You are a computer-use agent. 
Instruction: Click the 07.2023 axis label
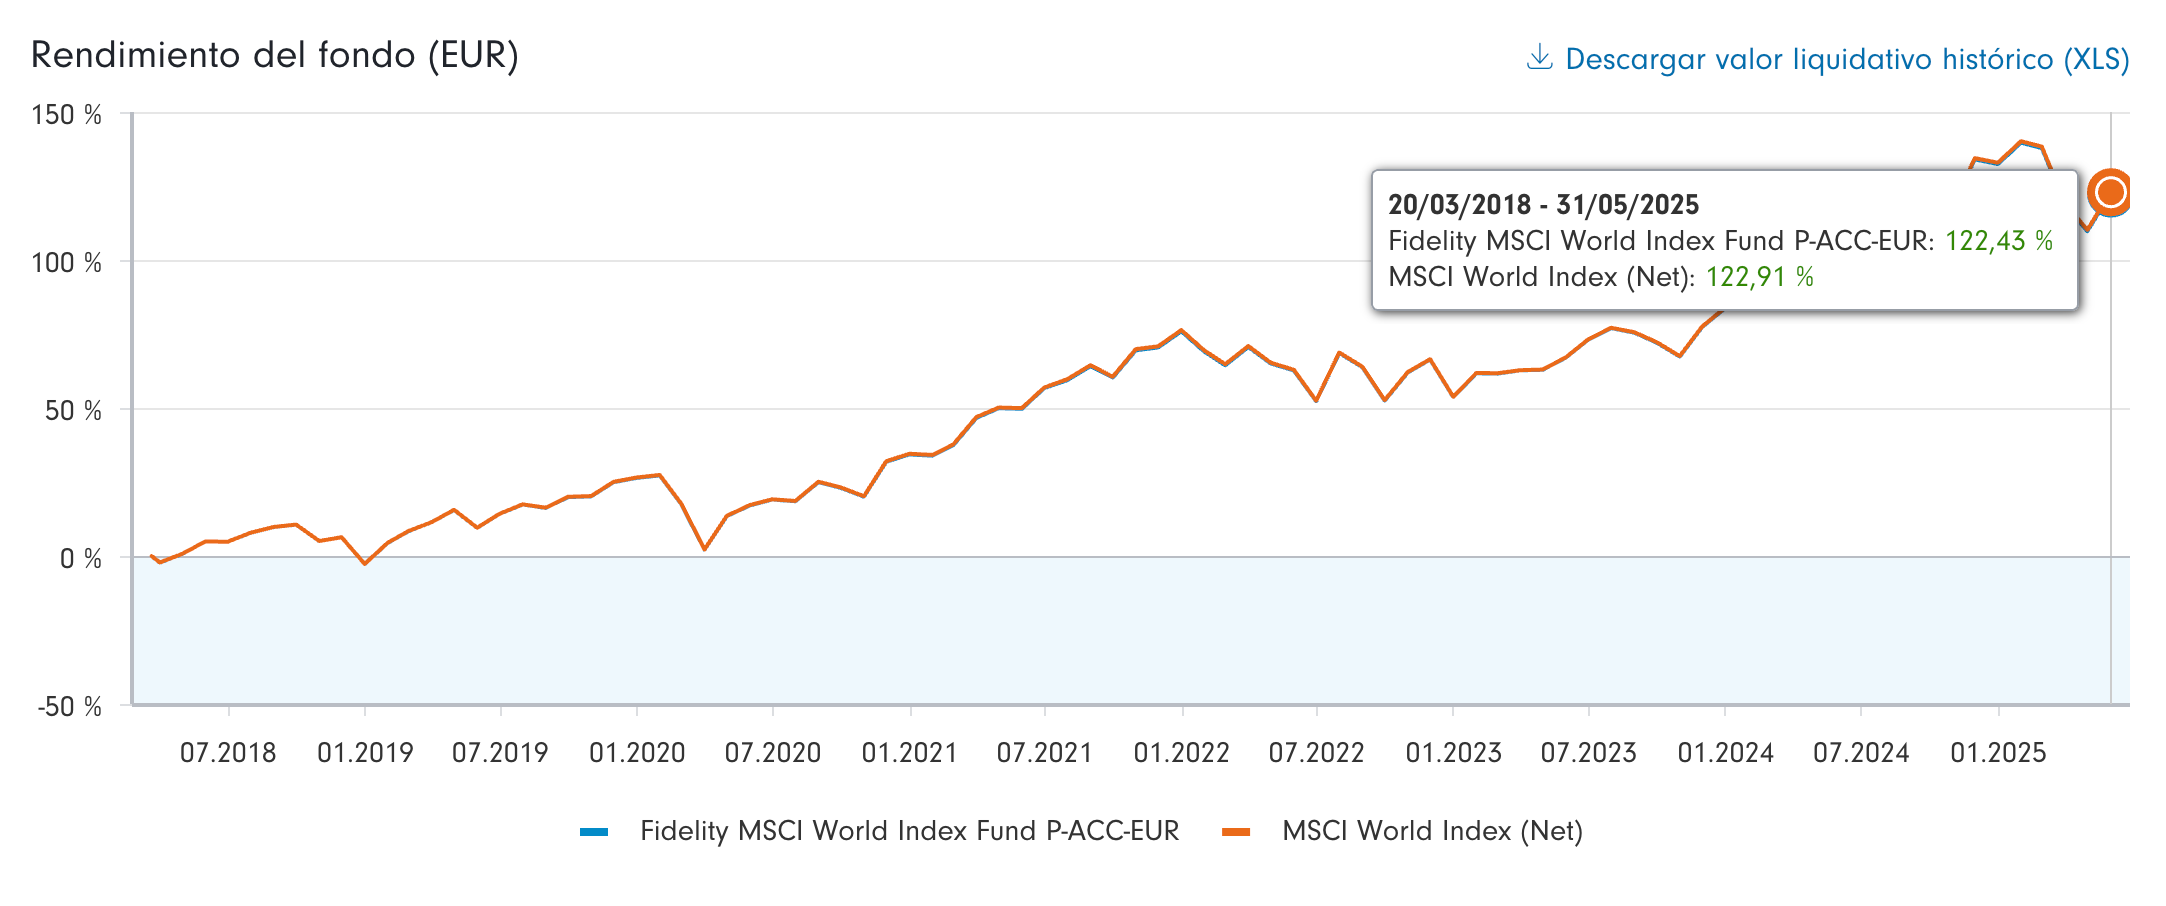coord(1589,753)
